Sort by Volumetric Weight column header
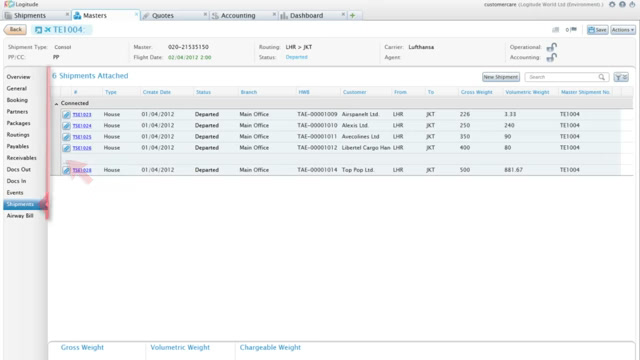This screenshot has height=360, width=640. pyautogui.click(x=527, y=92)
